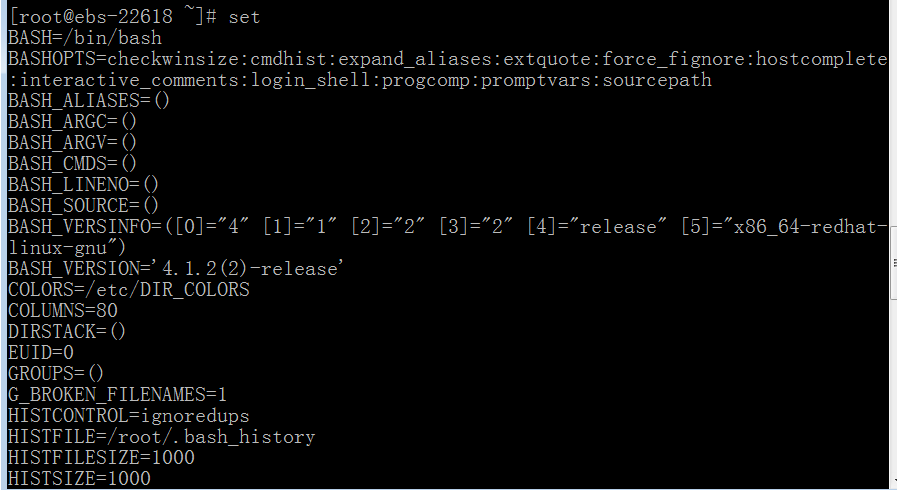Click the COLUMNS=80 line
The height and width of the screenshot is (490, 897).
coord(63,310)
